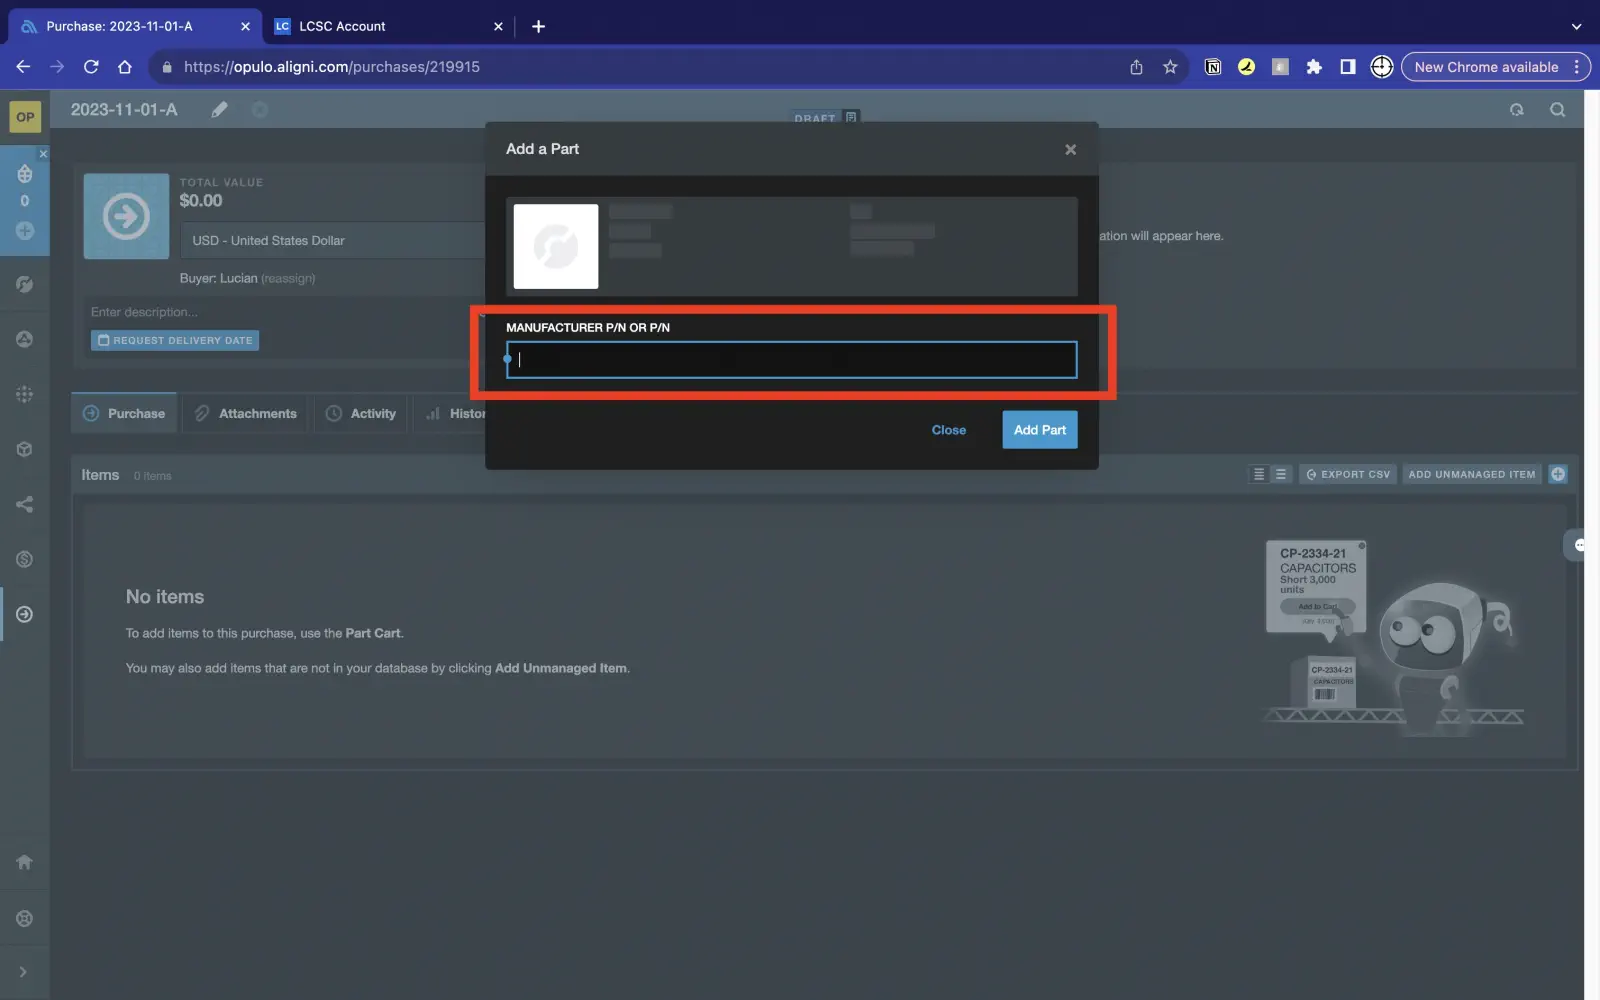The width and height of the screenshot is (1600, 1000).
Task: Click the home icon in the sidebar
Action: 25,862
